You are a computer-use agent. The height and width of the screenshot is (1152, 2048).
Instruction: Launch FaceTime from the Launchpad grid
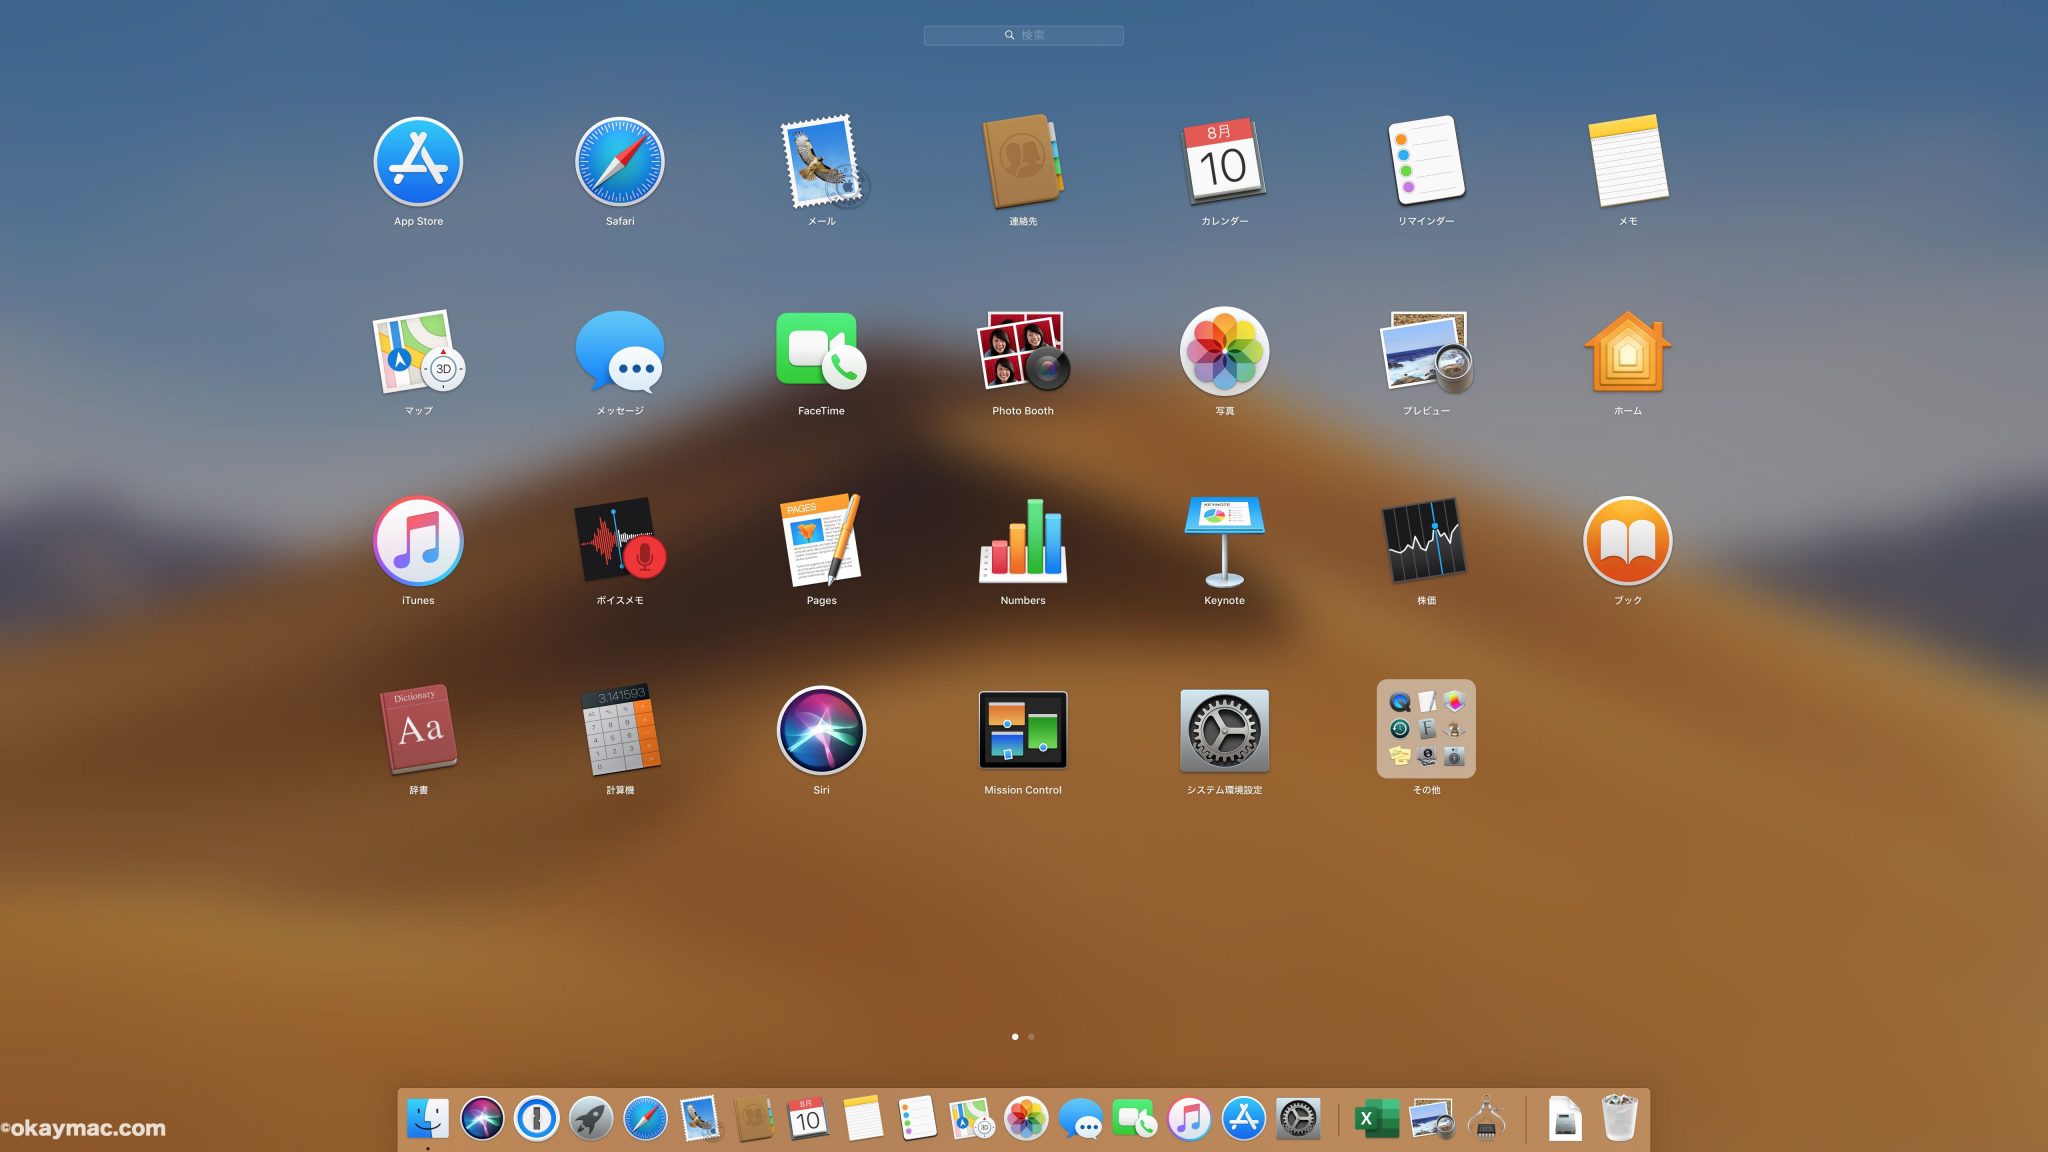pos(822,352)
